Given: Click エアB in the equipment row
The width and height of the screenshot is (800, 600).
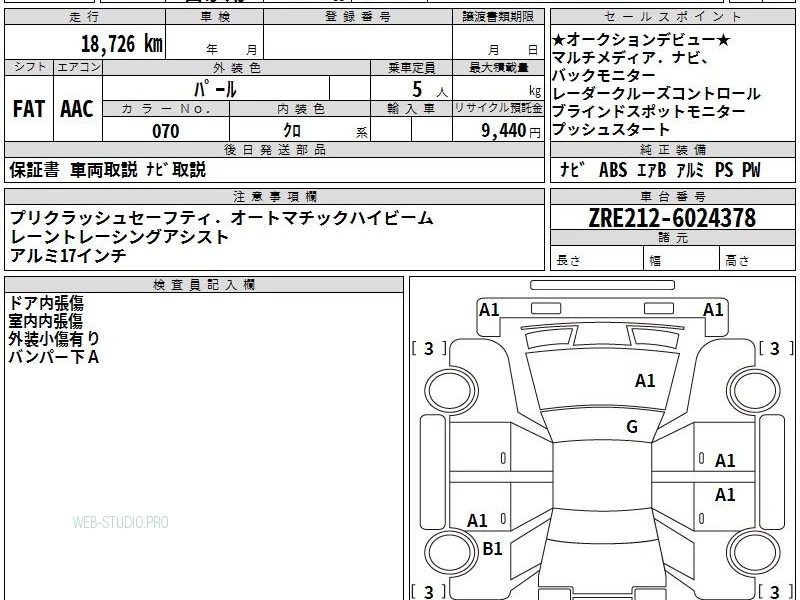Looking at the screenshot, I should [652, 170].
